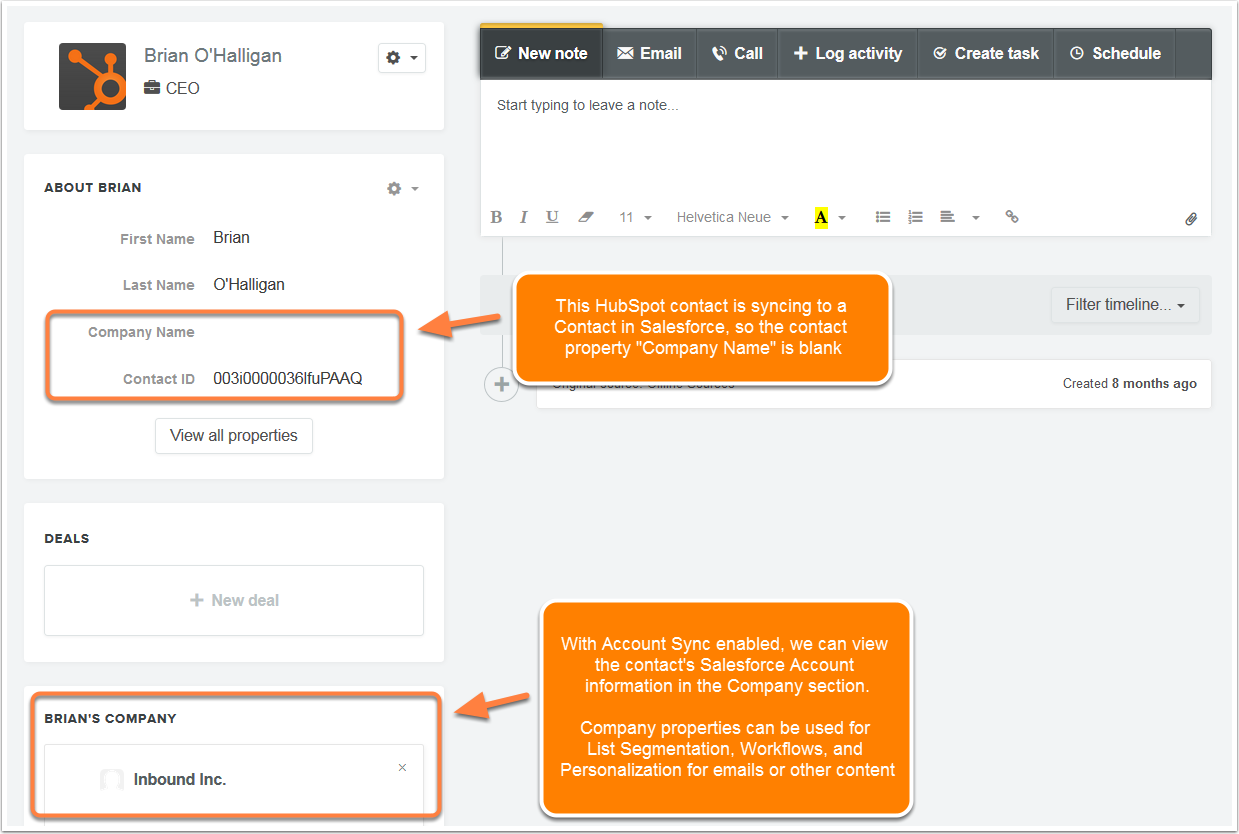1239x834 pixels.
Task: Click the paperclip attach file icon
Action: click(1191, 218)
